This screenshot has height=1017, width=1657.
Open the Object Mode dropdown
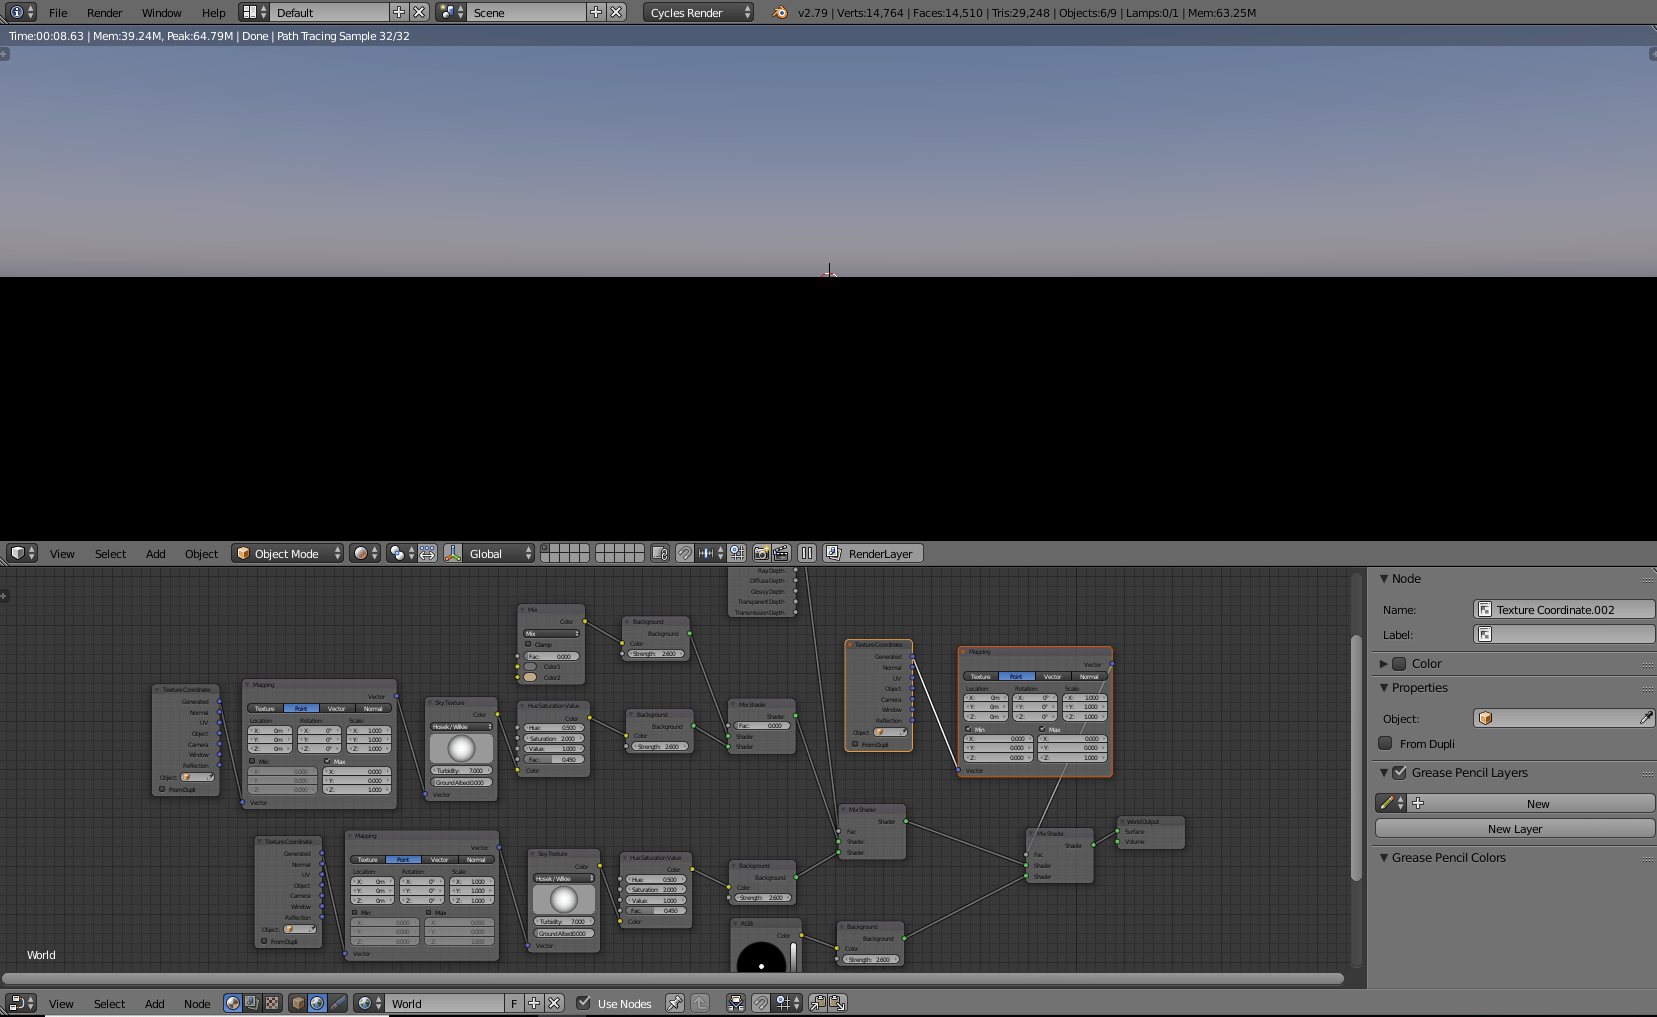287,553
